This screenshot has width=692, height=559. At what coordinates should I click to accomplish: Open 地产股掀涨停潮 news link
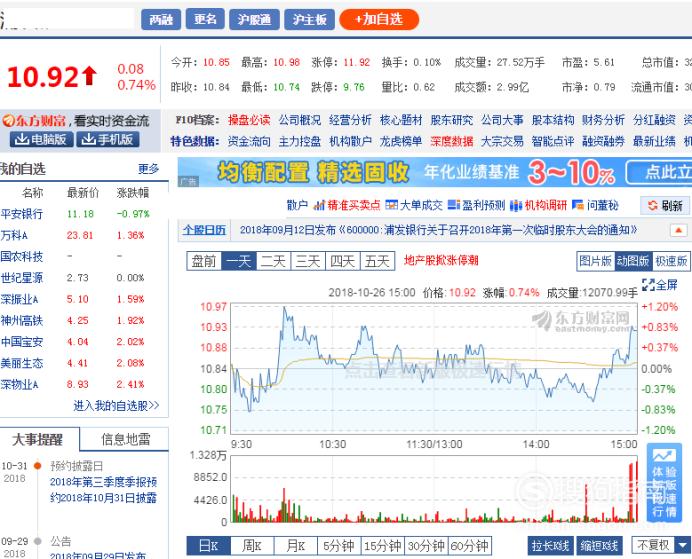(x=441, y=260)
